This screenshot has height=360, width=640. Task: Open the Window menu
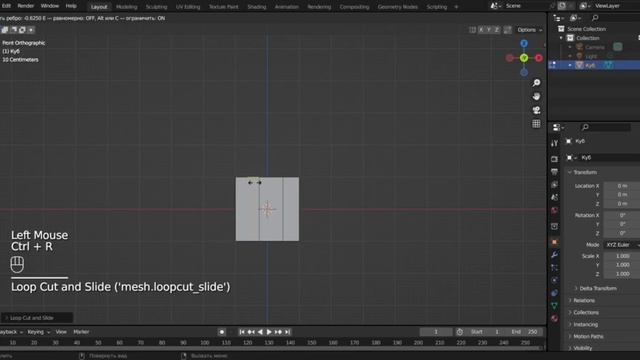click(x=49, y=6)
